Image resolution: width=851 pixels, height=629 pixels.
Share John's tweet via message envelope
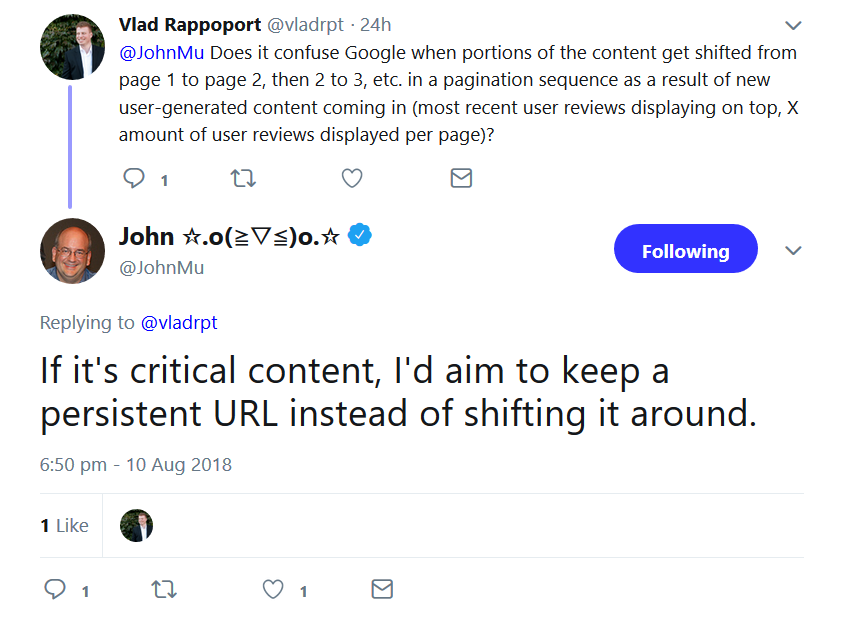(x=382, y=589)
